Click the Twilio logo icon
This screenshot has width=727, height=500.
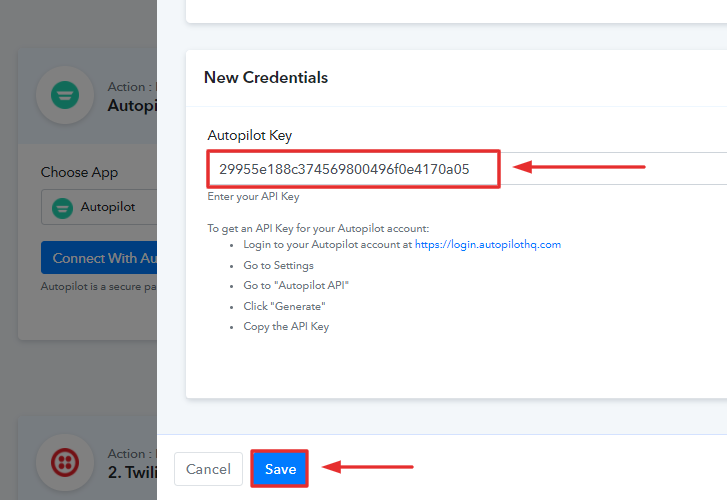(x=65, y=462)
